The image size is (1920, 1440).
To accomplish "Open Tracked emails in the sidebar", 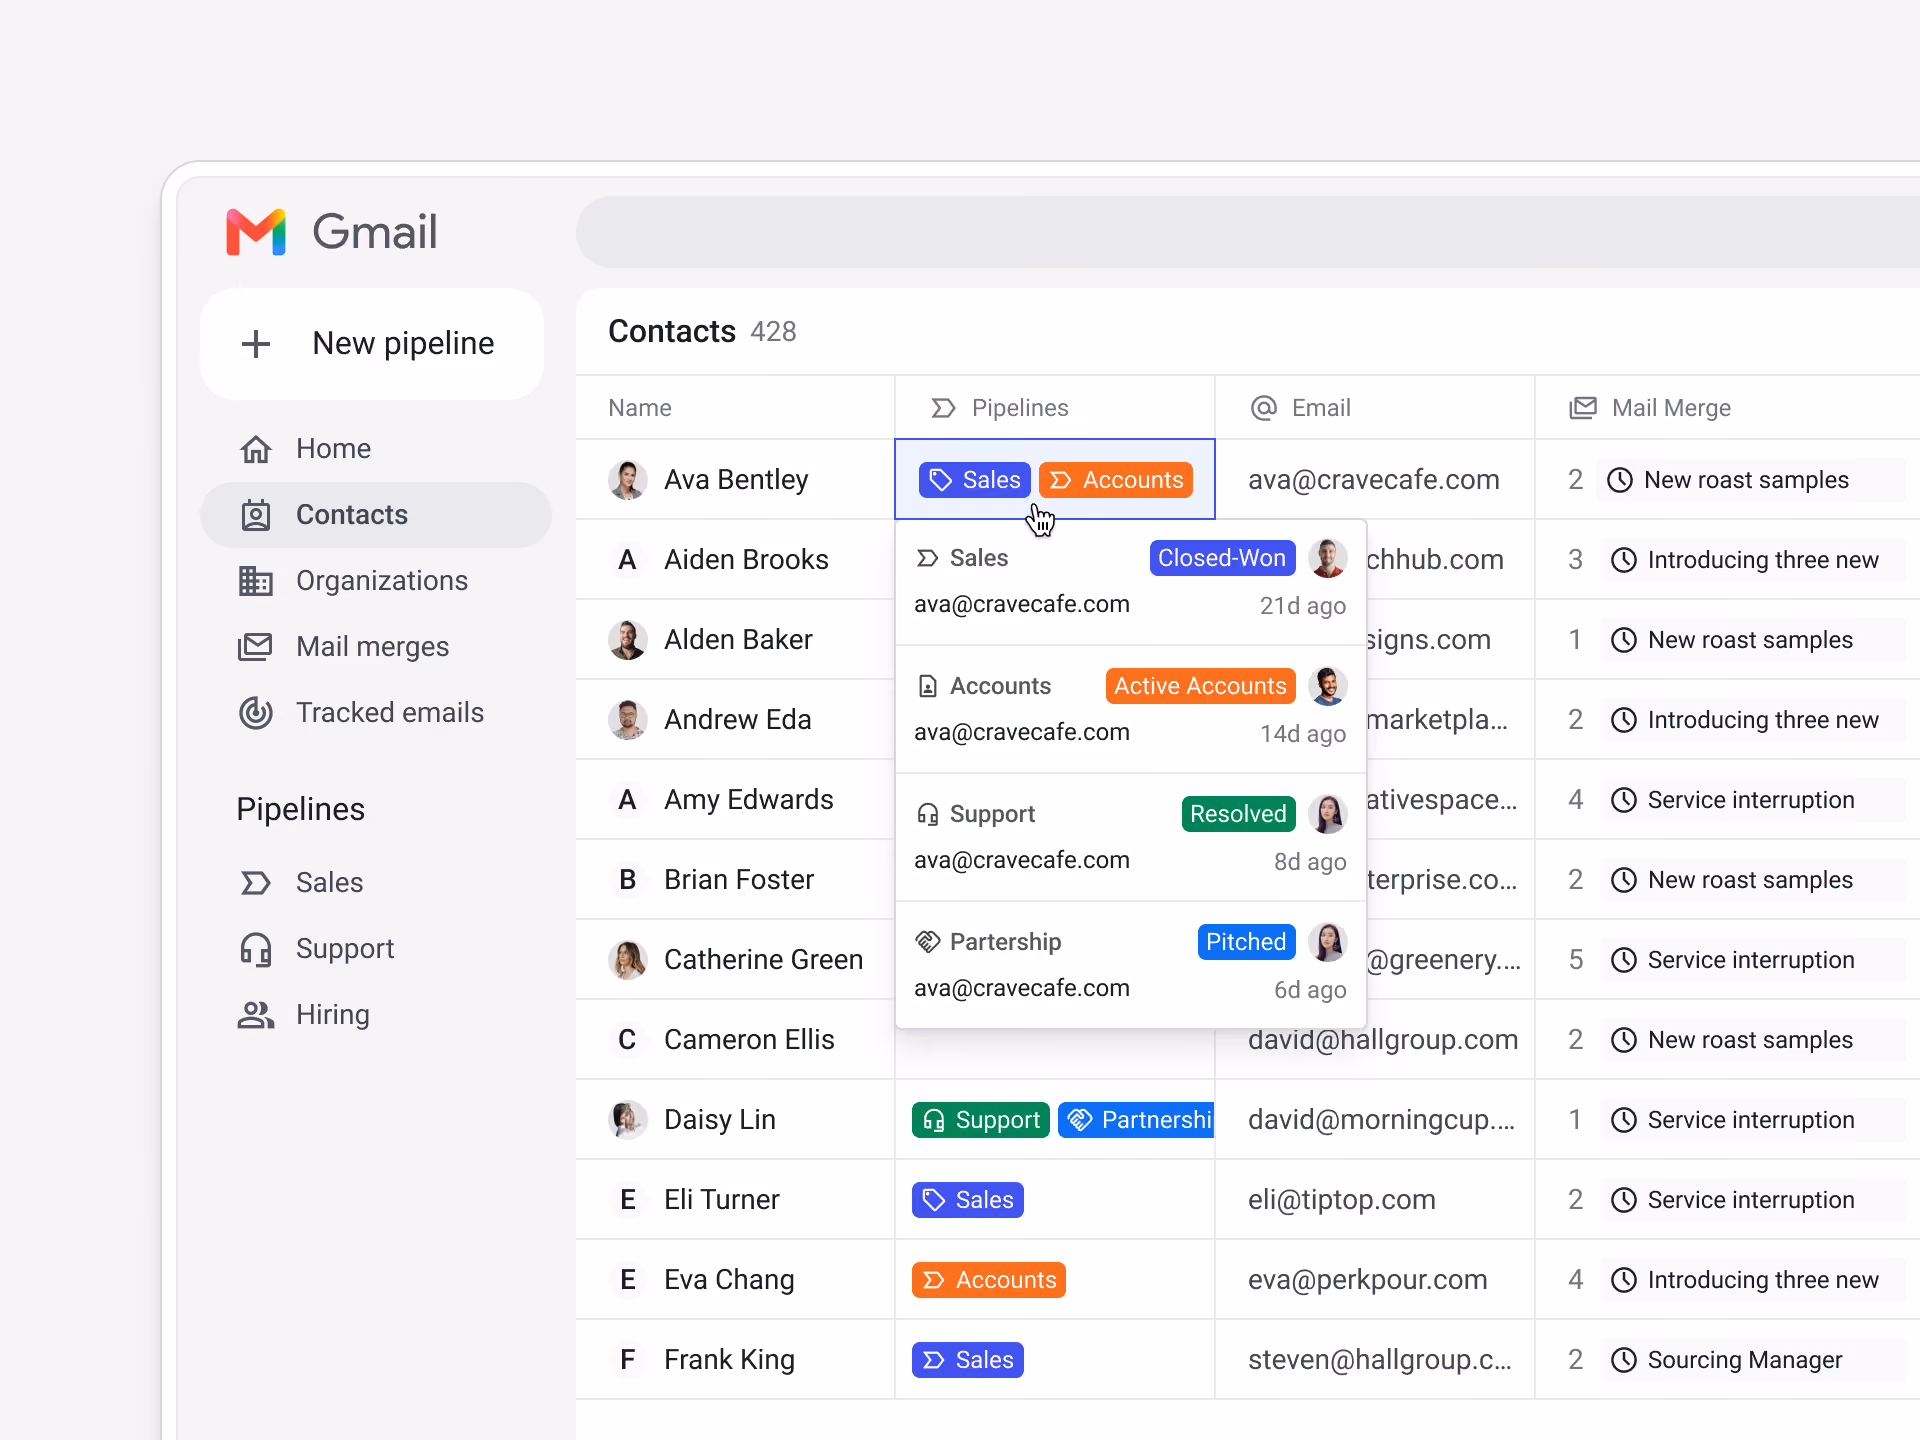I will 376,713.
